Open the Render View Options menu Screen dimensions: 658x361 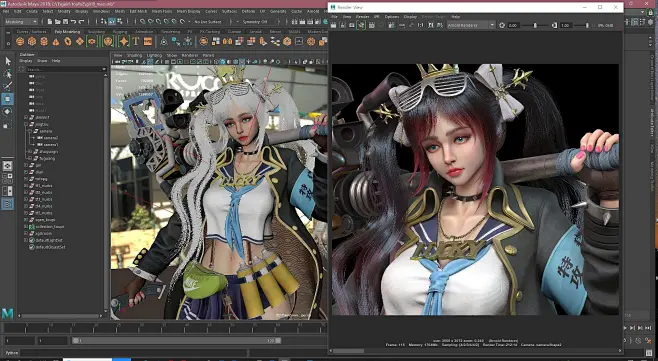(392, 17)
